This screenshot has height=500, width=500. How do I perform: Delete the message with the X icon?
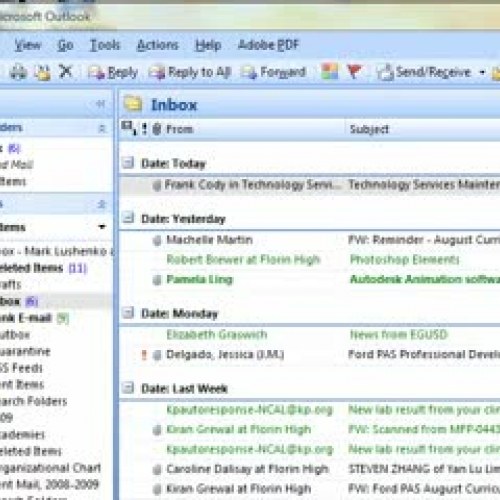pyautogui.click(x=65, y=72)
